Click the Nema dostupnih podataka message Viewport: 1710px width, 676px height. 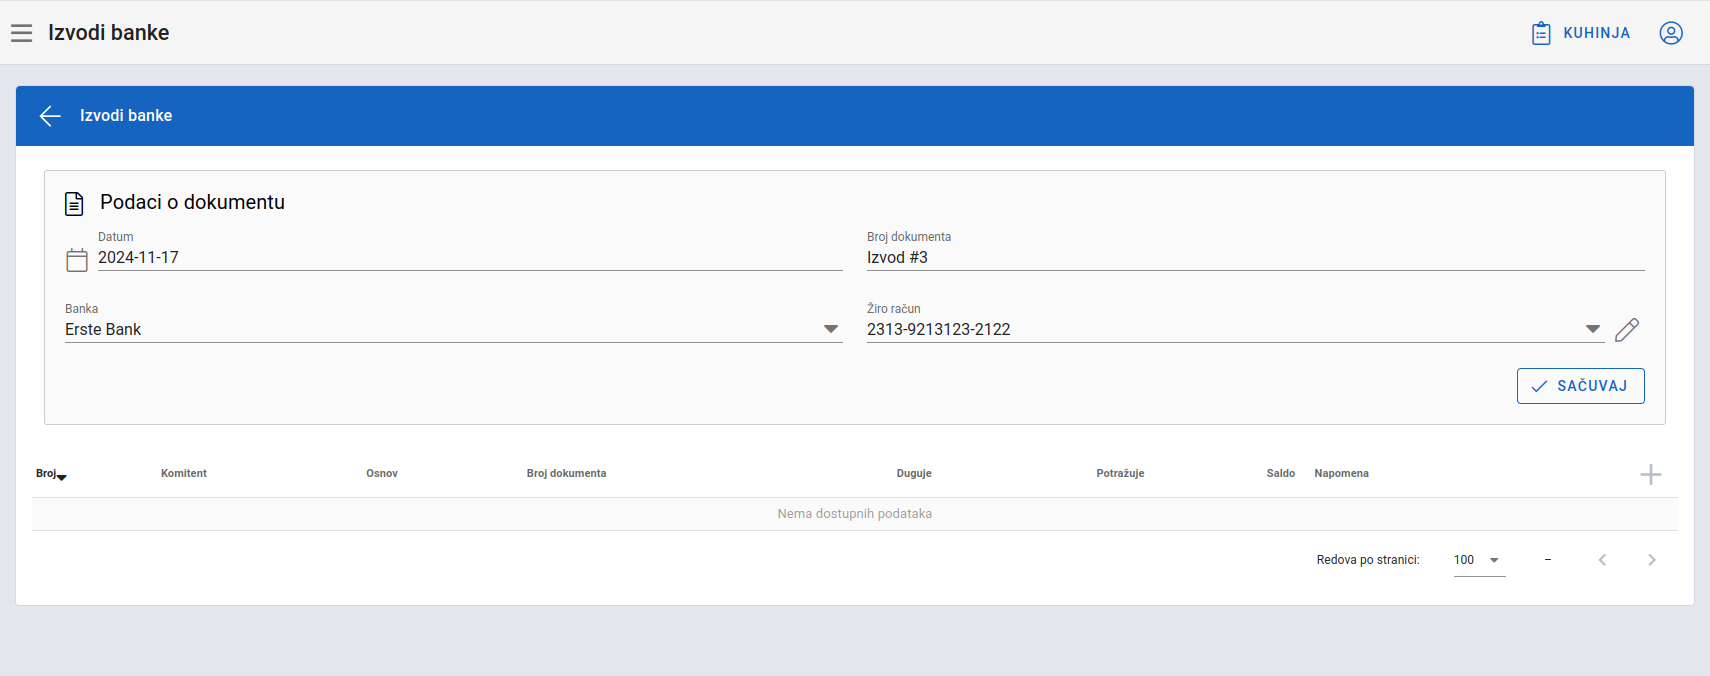tap(855, 514)
